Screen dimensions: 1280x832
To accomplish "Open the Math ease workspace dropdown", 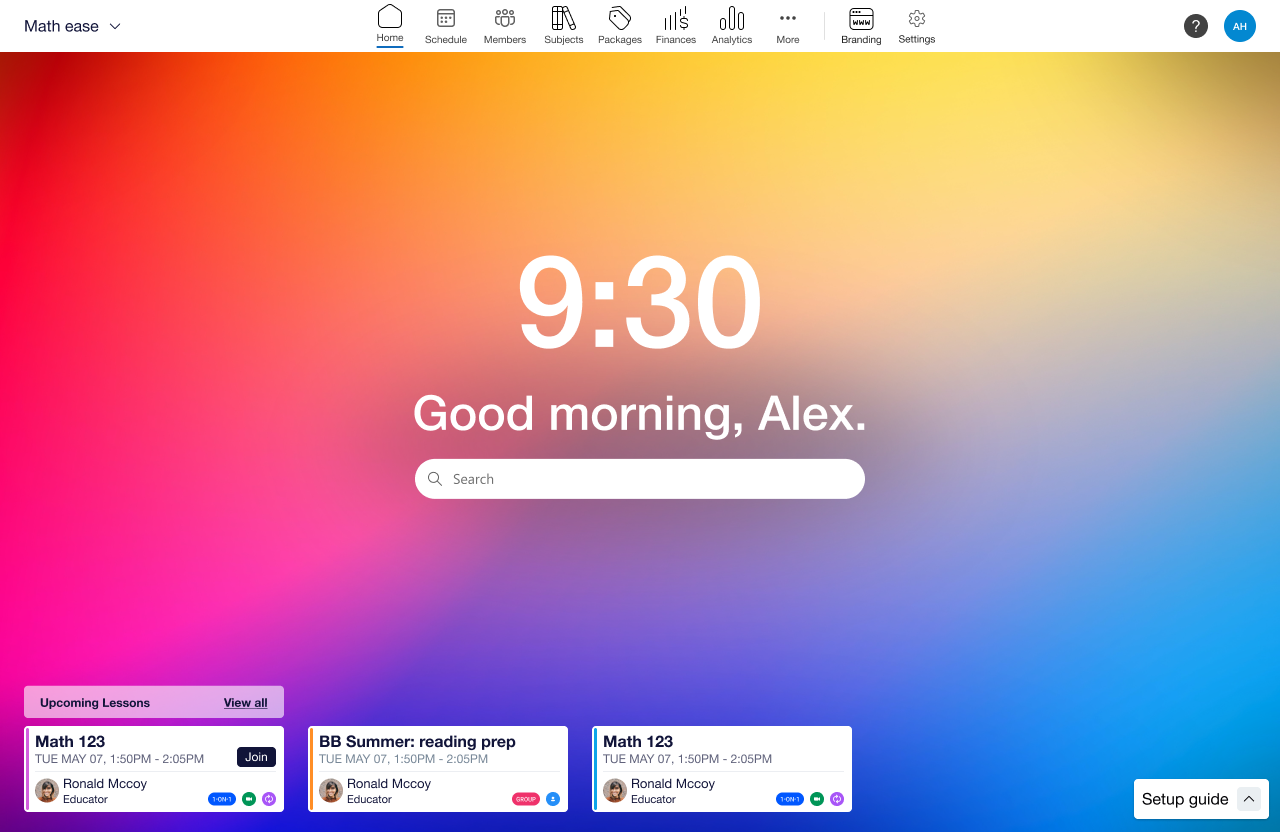I will [72, 26].
